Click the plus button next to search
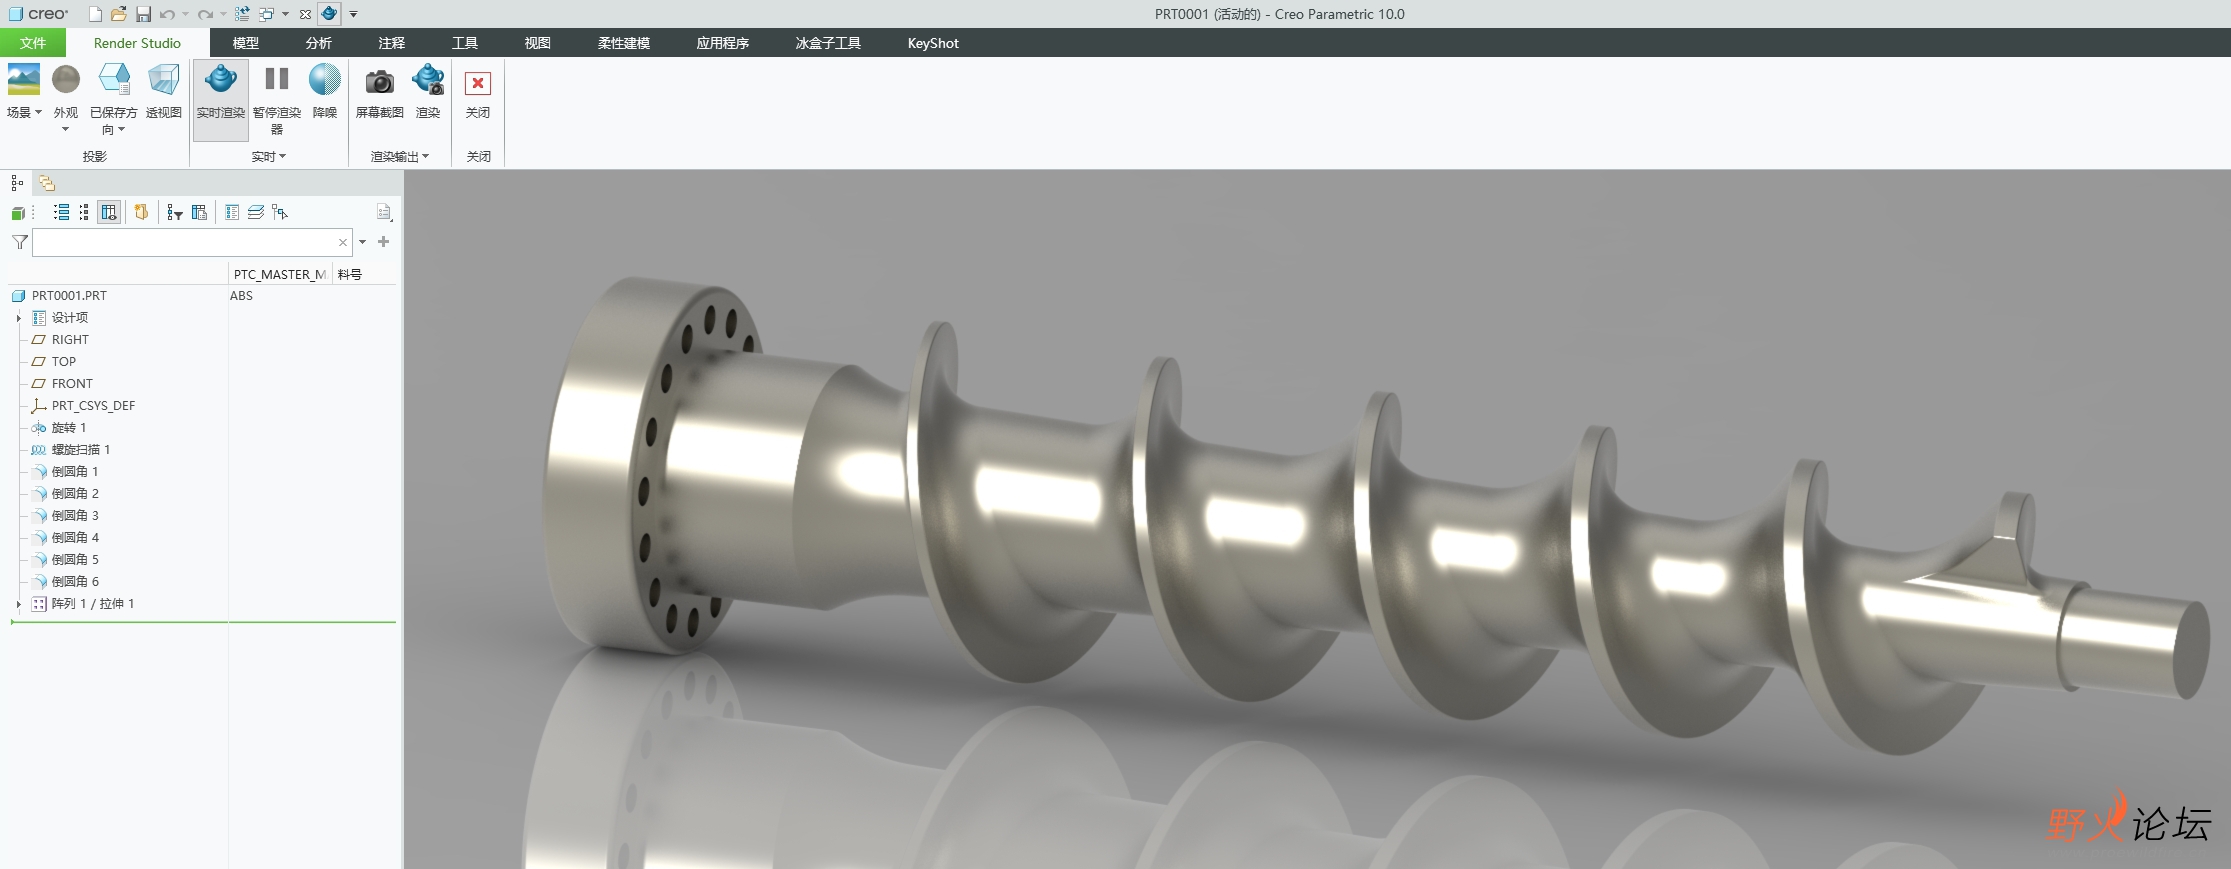The width and height of the screenshot is (2231, 869). 383,242
